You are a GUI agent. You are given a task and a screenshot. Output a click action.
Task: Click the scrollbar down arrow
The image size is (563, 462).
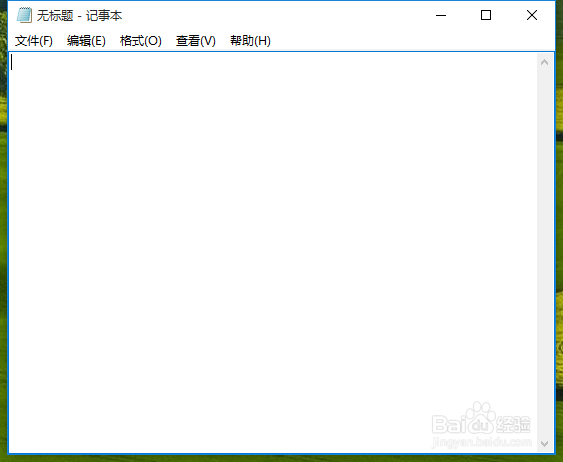[544, 444]
